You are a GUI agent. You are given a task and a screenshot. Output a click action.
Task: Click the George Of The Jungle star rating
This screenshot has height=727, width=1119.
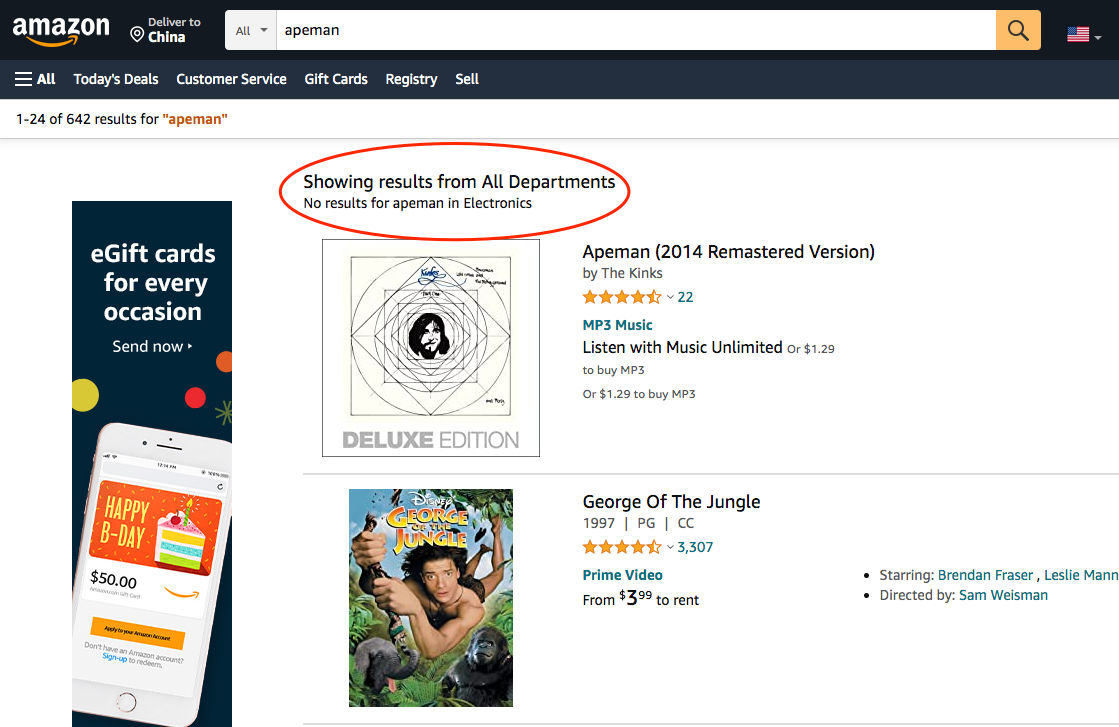[621, 547]
